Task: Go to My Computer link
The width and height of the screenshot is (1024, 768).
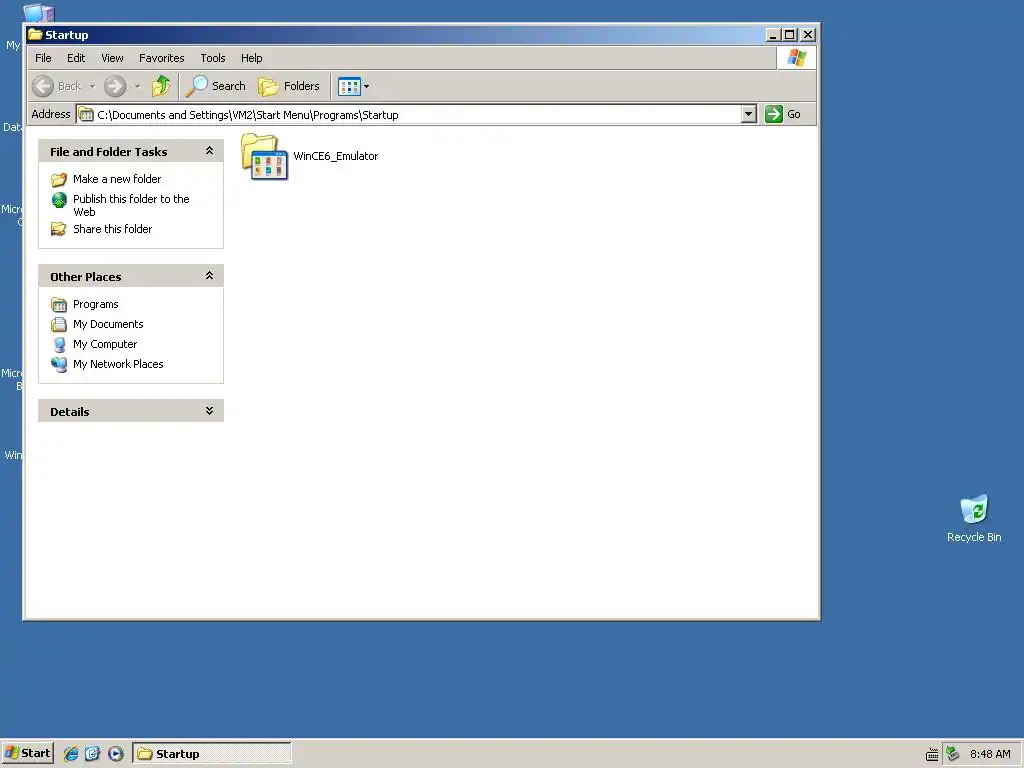Action: point(104,344)
